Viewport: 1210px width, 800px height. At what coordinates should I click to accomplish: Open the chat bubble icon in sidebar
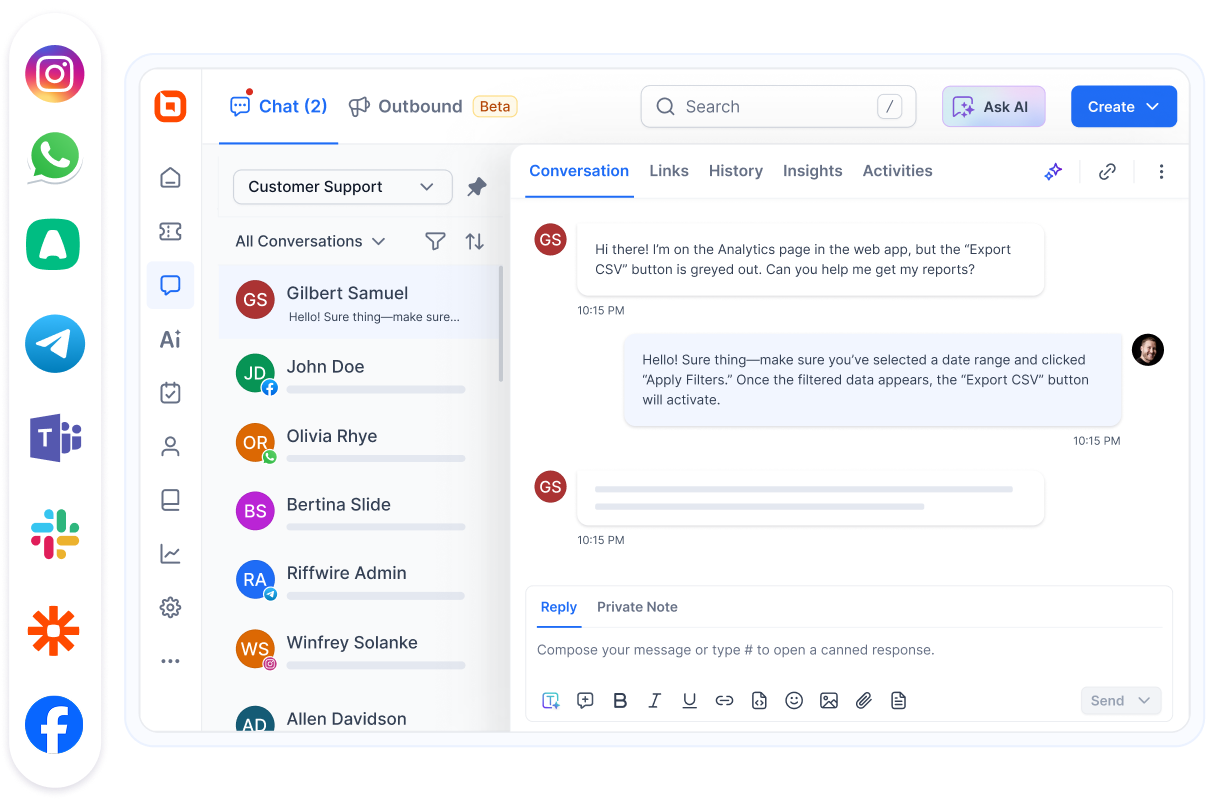tap(170, 285)
